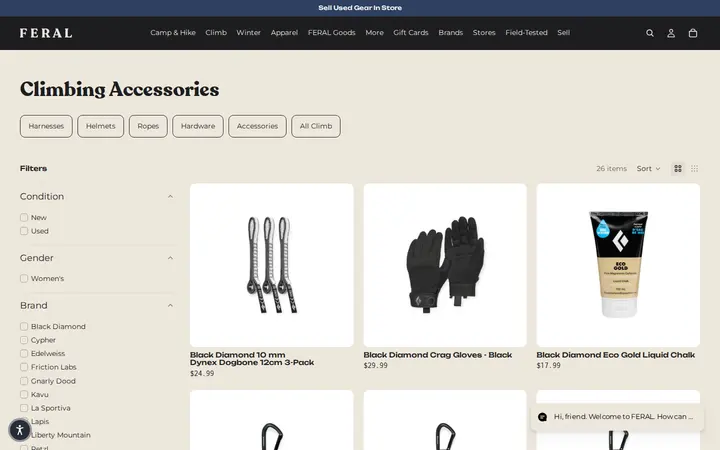Click the 26 items count text
The height and width of the screenshot is (450, 720).
click(x=611, y=169)
